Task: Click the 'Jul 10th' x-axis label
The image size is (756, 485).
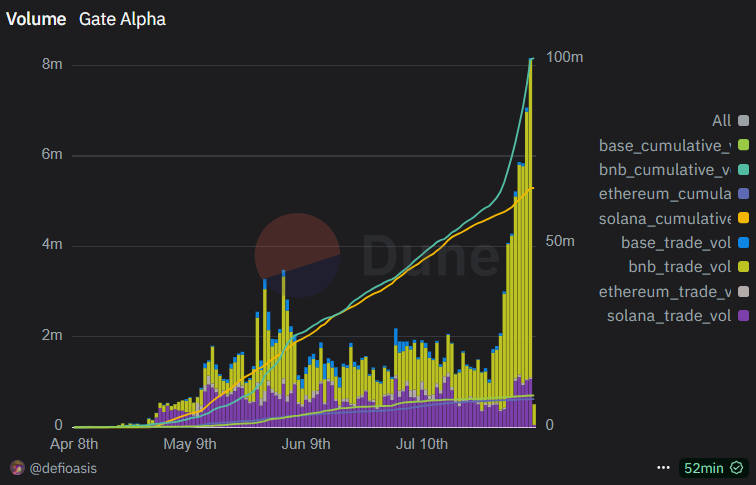Action: pyautogui.click(x=422, y=444)
